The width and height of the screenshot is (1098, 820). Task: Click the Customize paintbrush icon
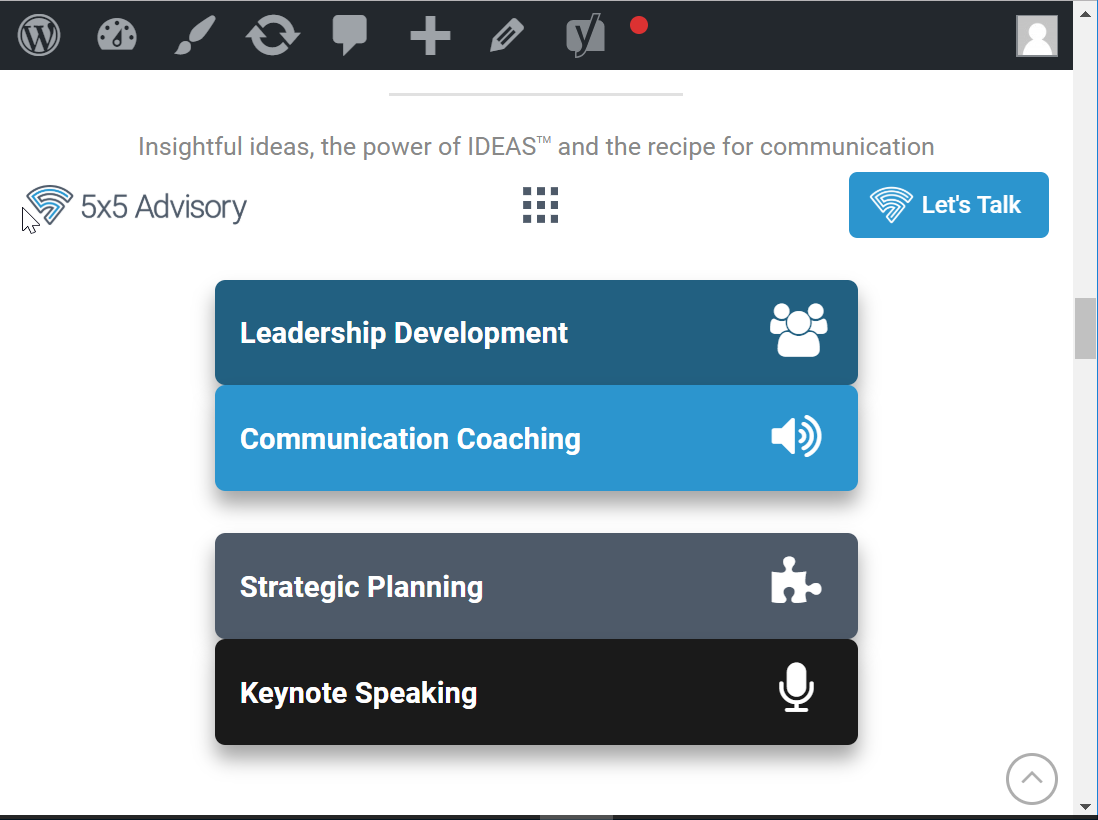(x=194, y=36)
